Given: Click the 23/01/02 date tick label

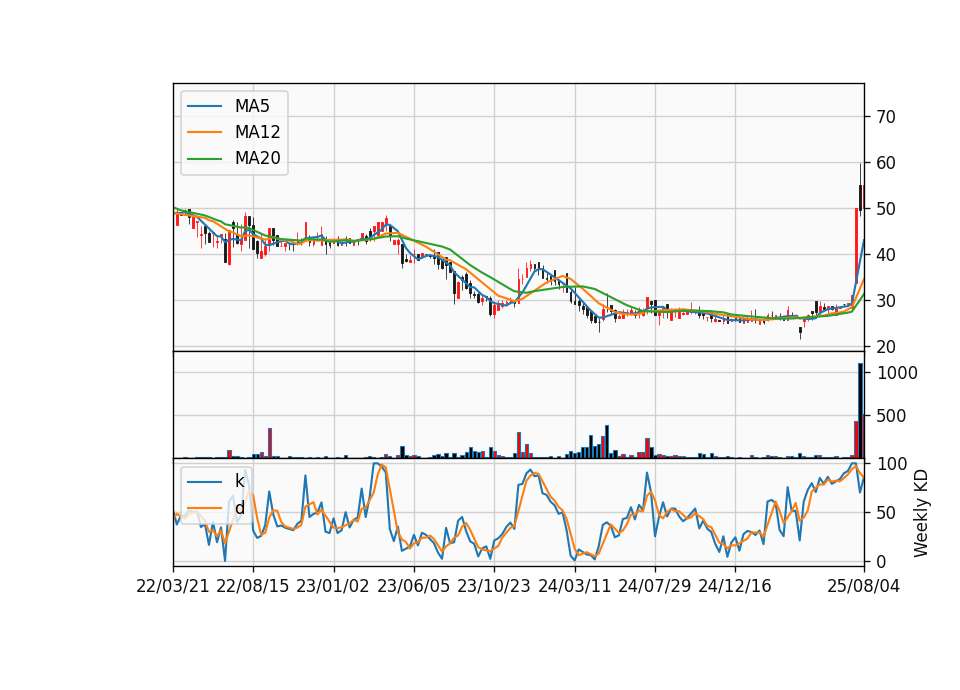Looking at the screenshot, I should point(333,586).
